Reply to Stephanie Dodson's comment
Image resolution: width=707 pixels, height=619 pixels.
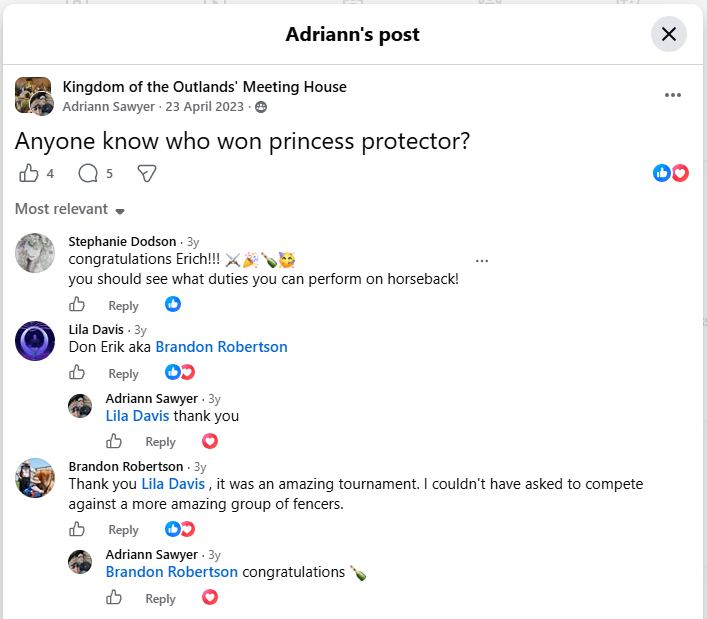click(123, 306)
